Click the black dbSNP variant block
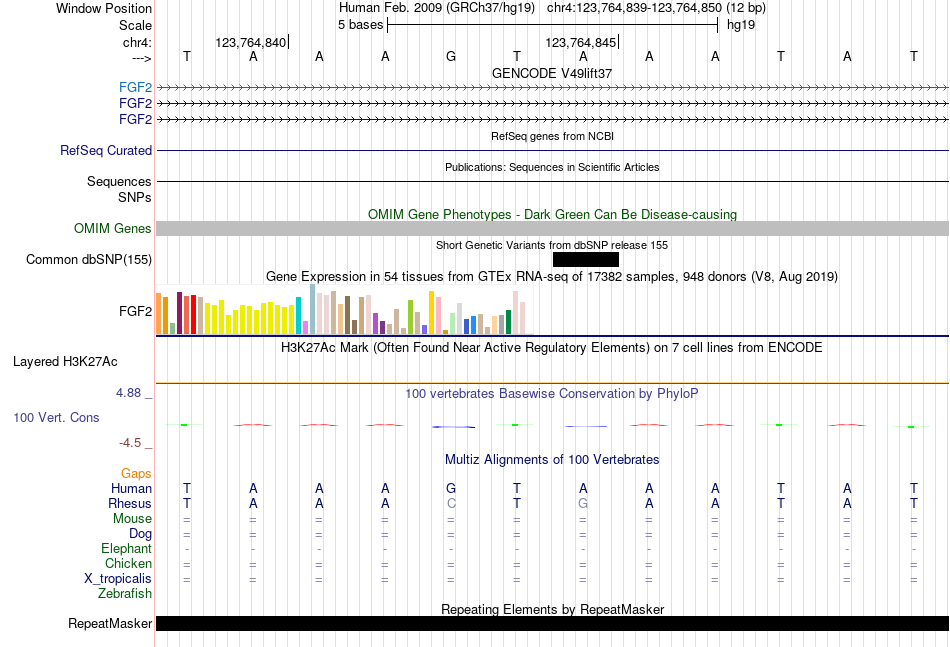 (x=586, y=259)
